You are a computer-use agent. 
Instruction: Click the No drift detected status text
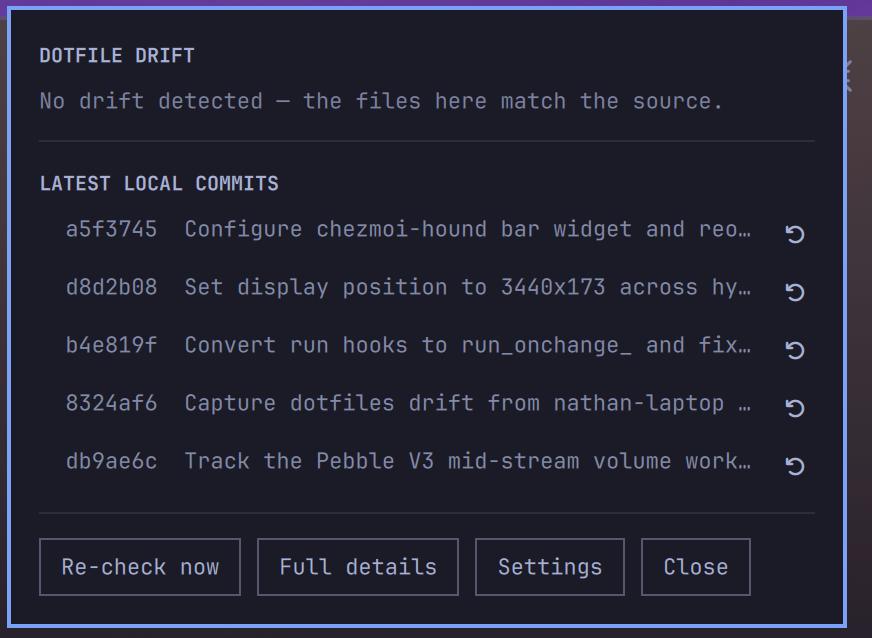[x=381, y=101]
